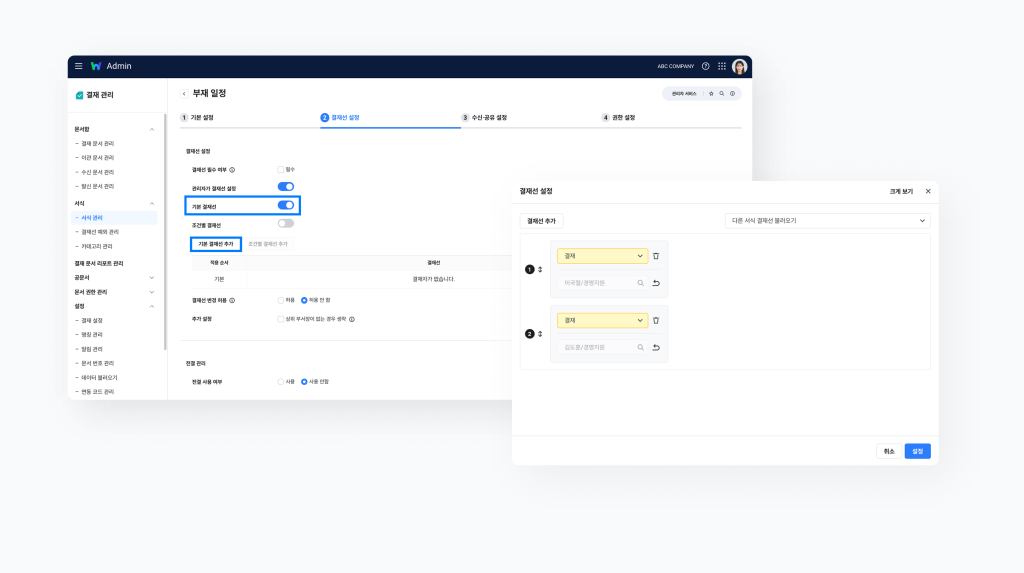Open the hamburger menu in Admin header

[x=79, y=66]
